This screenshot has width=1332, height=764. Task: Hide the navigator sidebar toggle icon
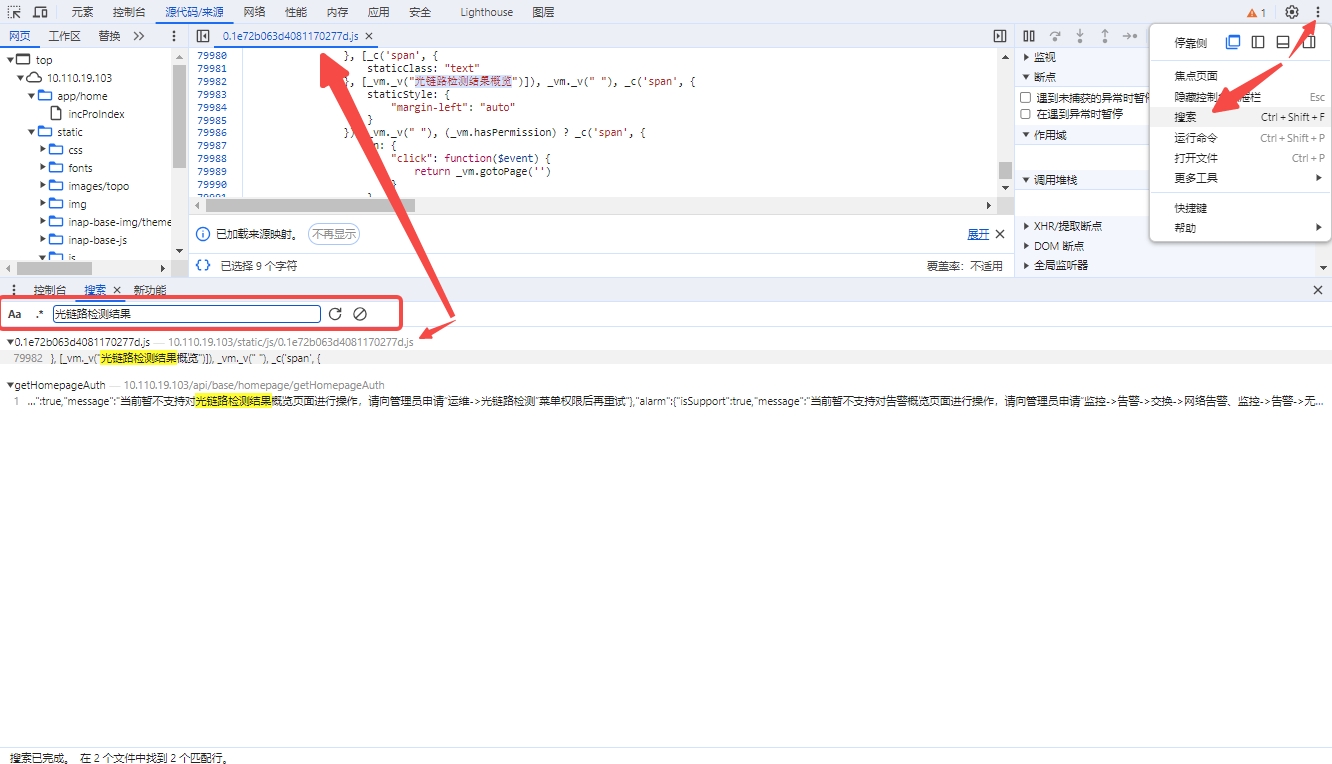pos(203,36)
